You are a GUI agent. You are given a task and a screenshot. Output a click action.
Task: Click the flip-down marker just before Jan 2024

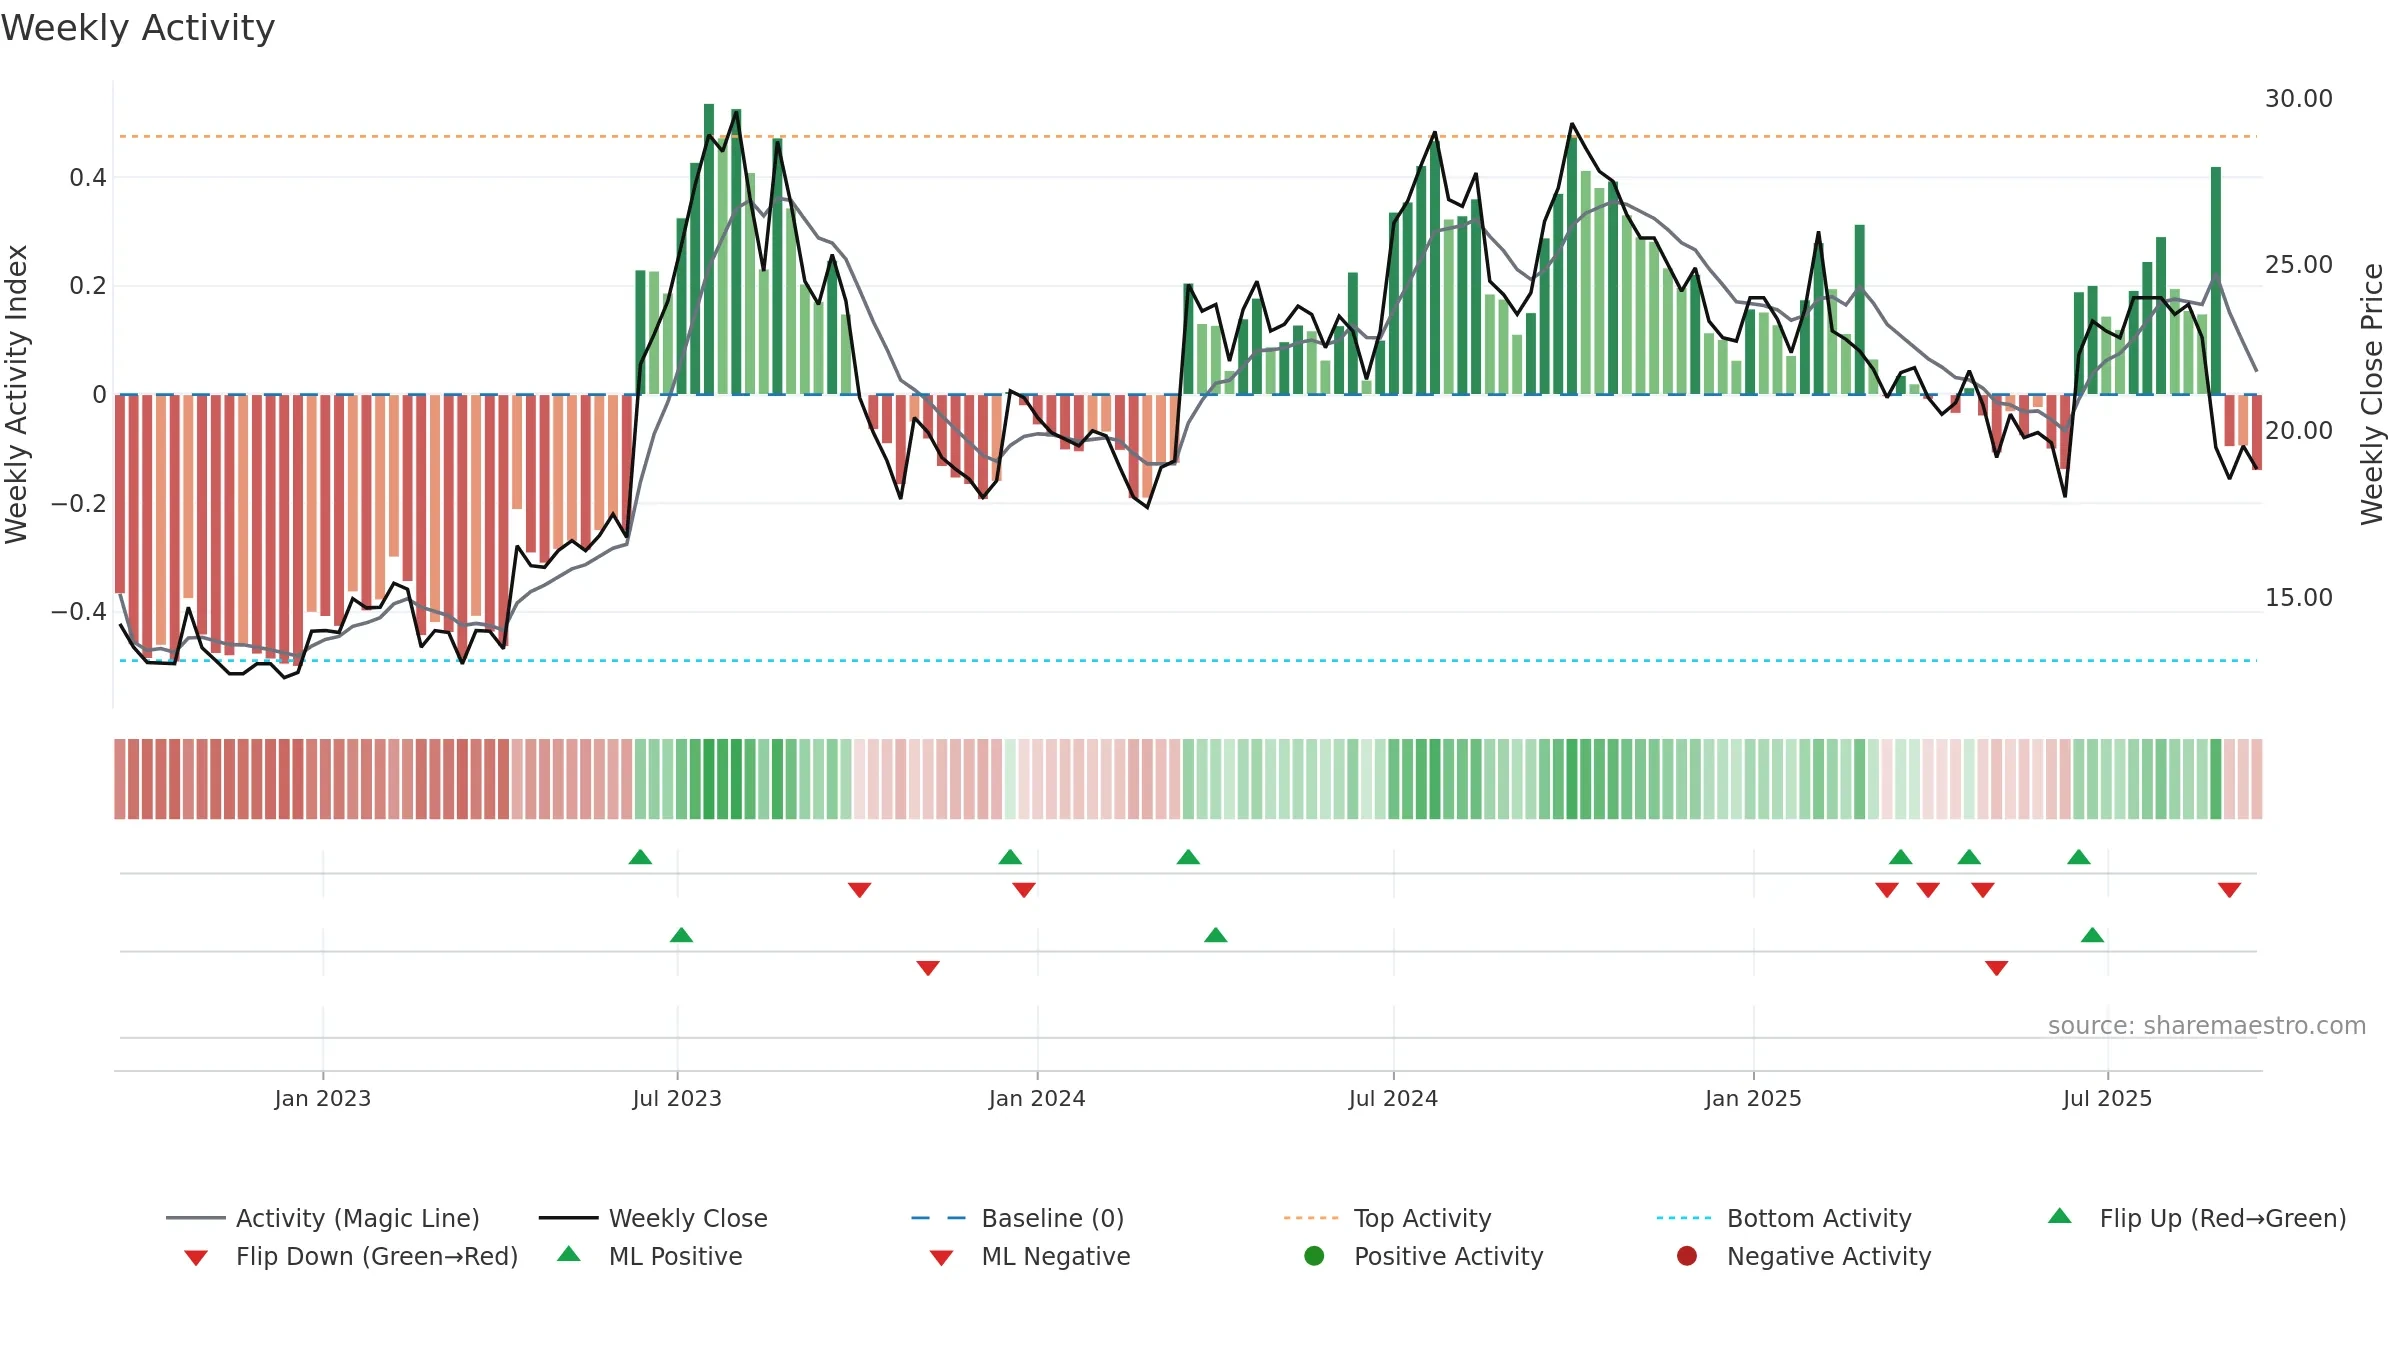1024,889
